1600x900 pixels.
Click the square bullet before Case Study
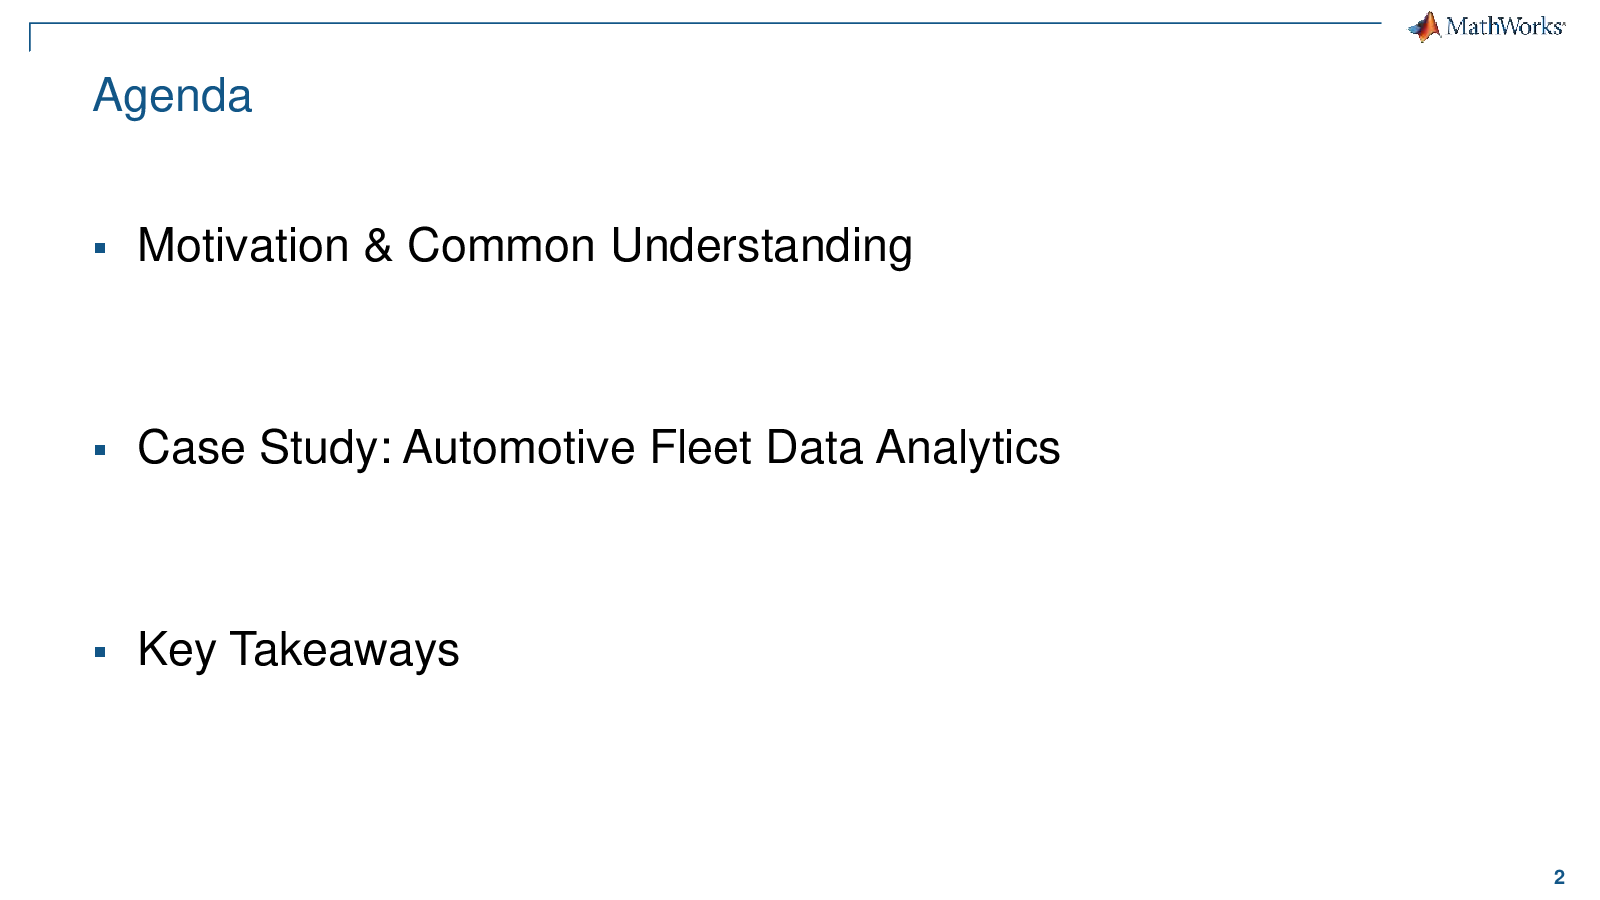pyautogui.click(x=100, y=450)
